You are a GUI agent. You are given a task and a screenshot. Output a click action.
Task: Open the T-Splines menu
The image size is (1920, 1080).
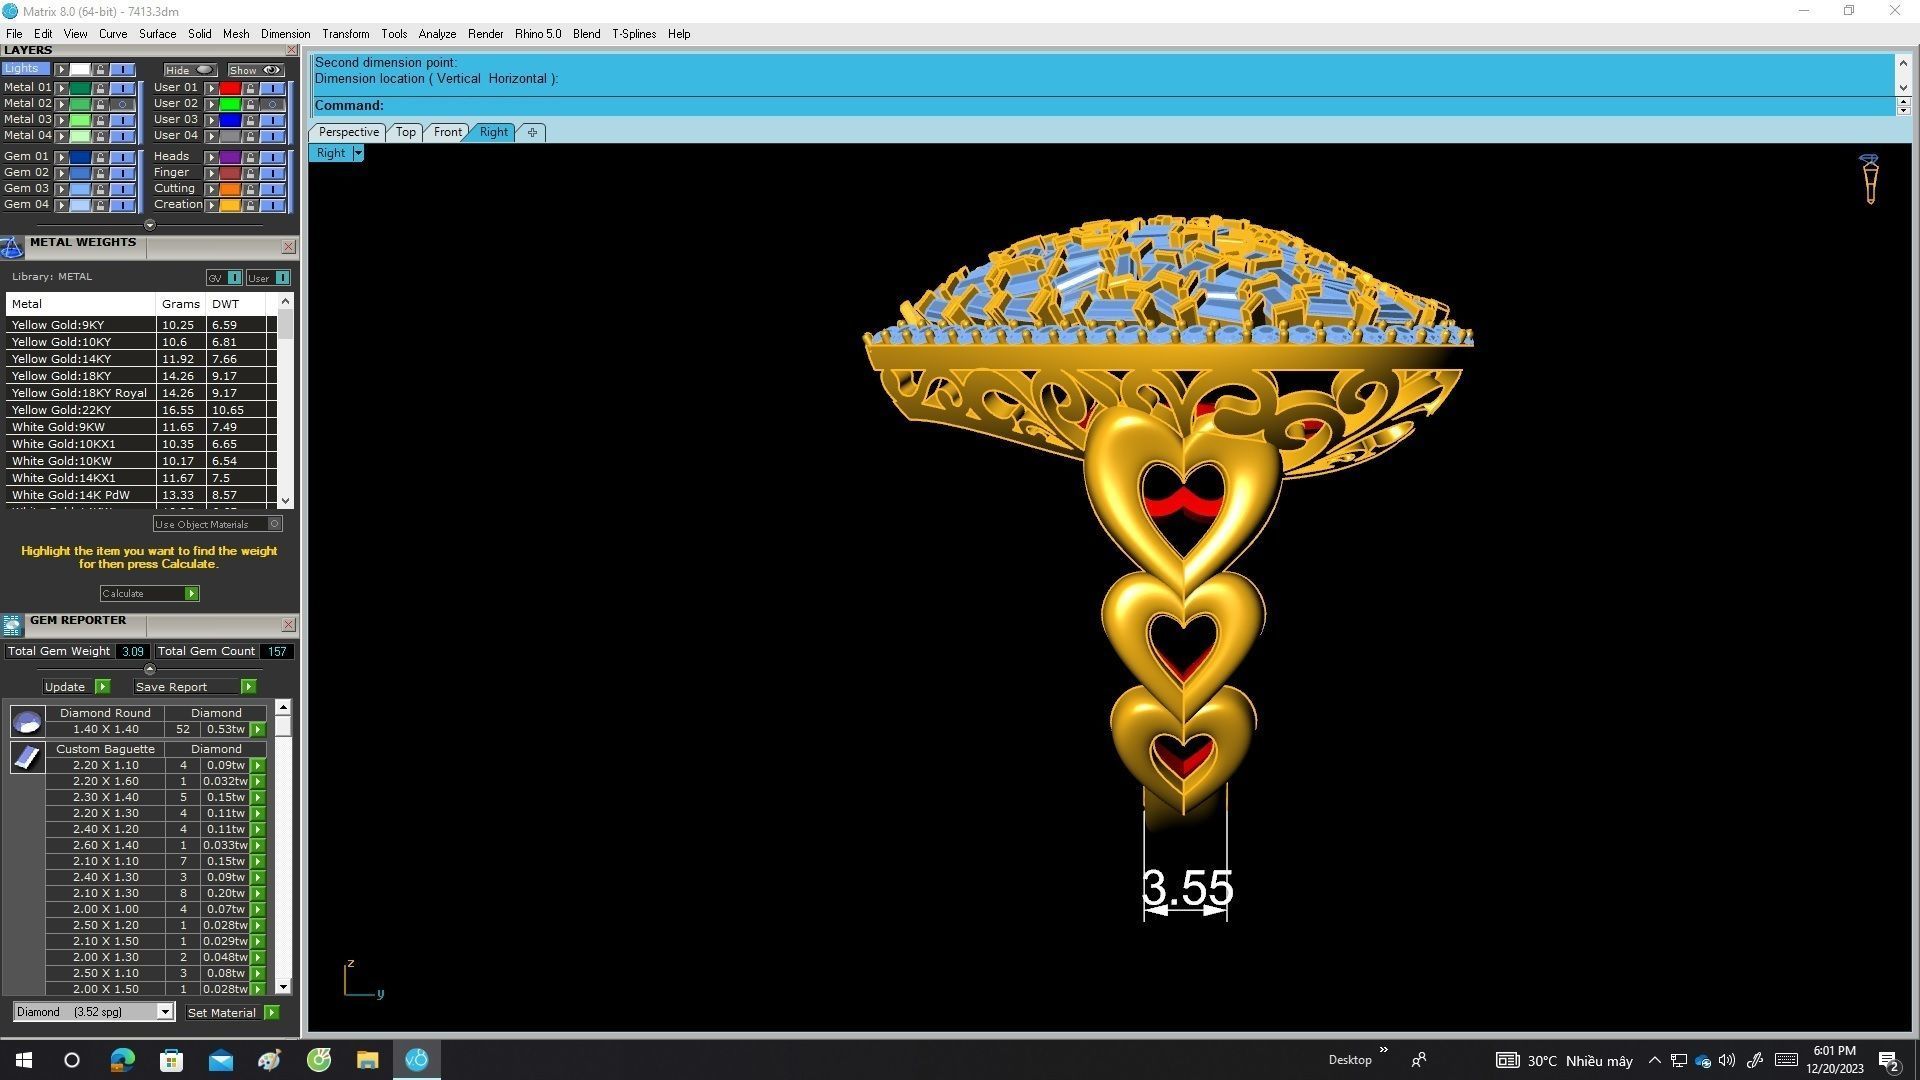point(634,34)
